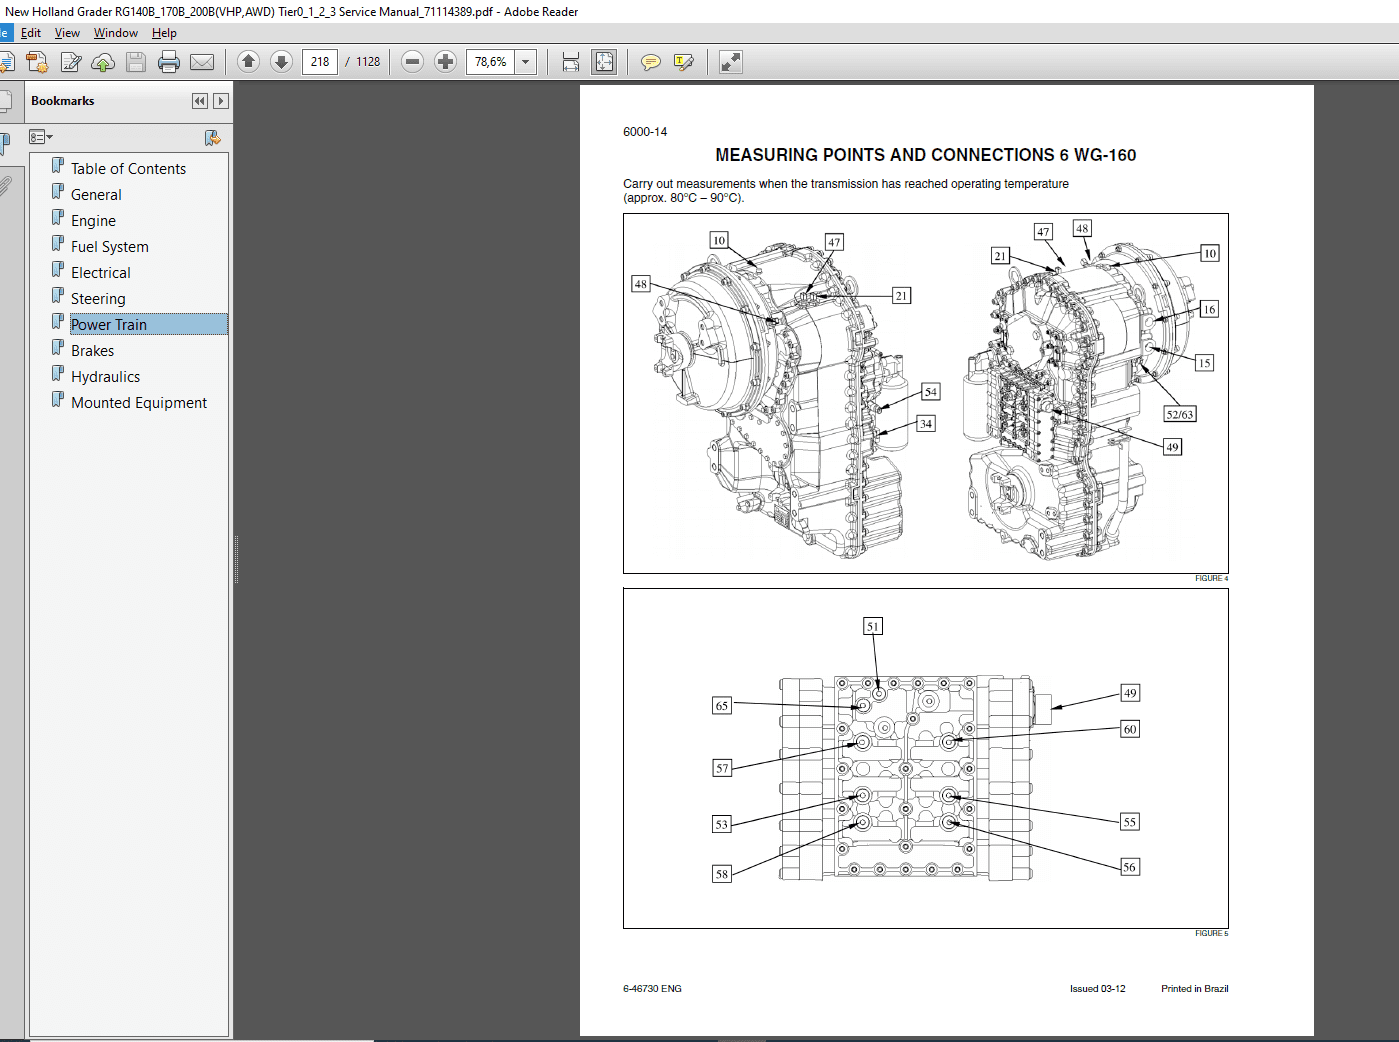Collapse the Bookmarks panel with double arrows
The height and width of the screenshot is (1042, 1399).
click(x=200, y=100)
